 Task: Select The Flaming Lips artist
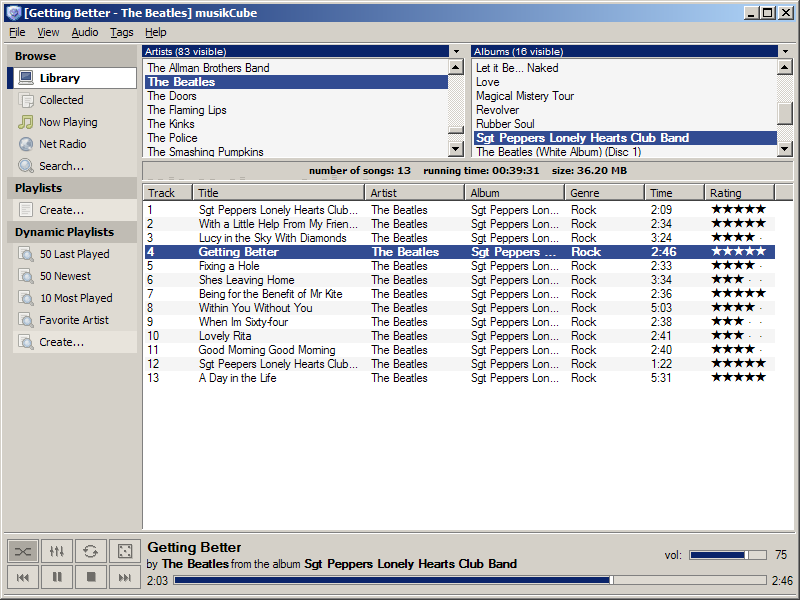[x=296, y=110]
